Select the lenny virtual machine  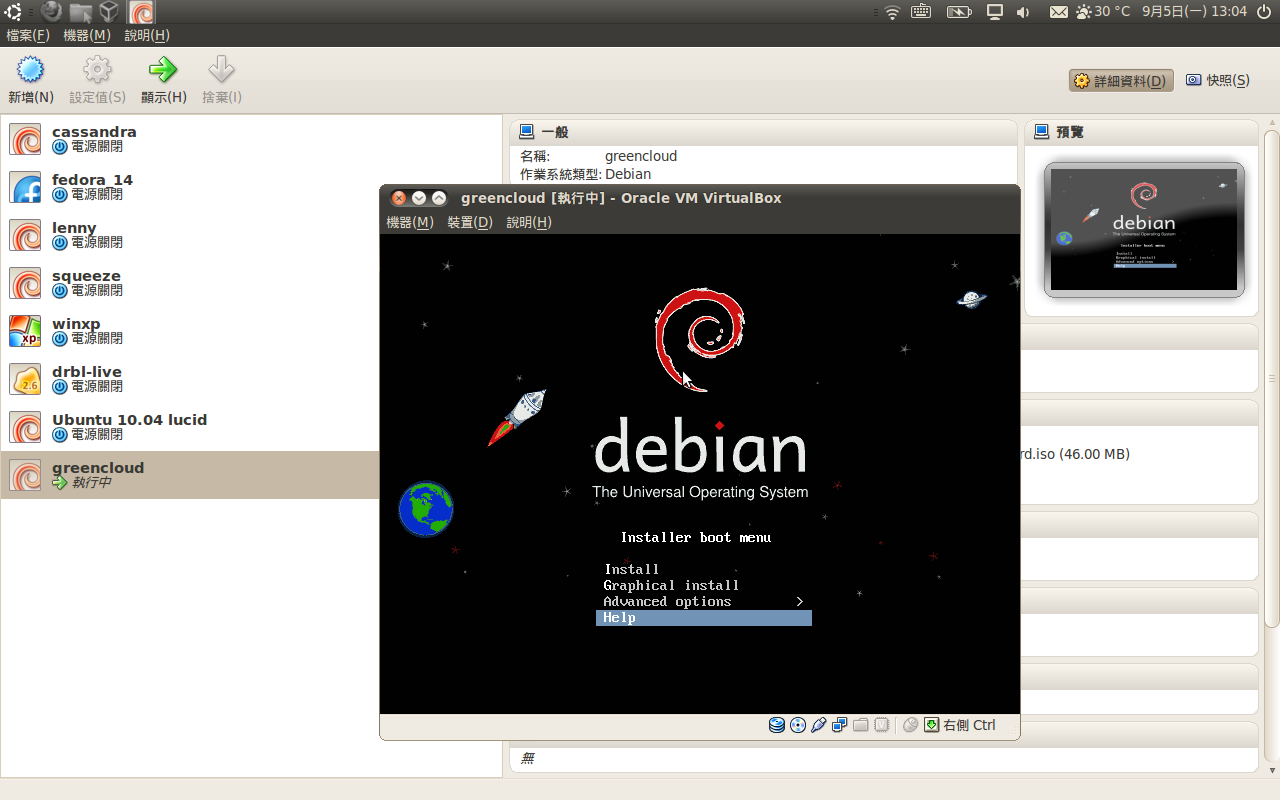[190, 235]
